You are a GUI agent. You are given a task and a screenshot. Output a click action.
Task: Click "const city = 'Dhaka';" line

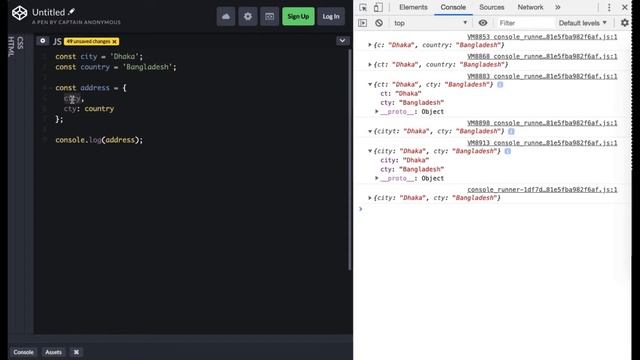99,57
